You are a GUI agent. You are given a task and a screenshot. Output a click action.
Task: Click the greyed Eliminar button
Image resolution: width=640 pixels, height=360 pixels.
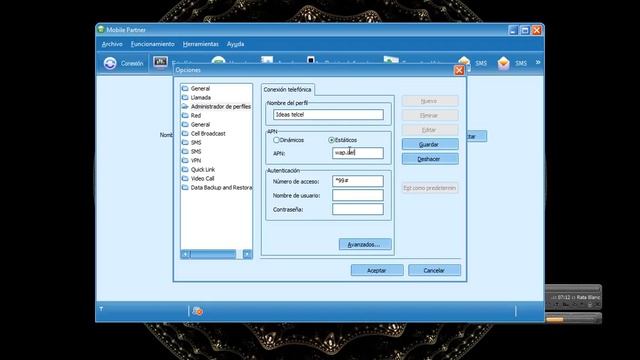430,115
